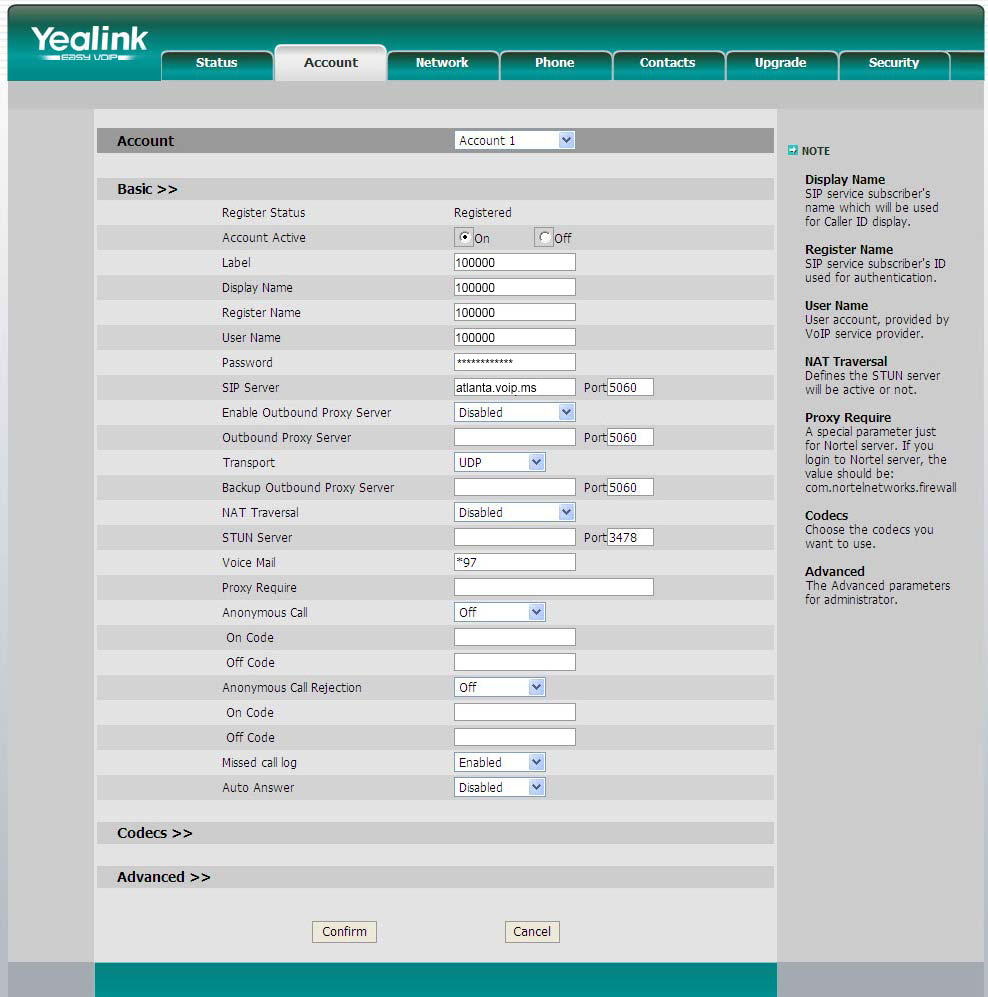Click the Confirm button

344,932
